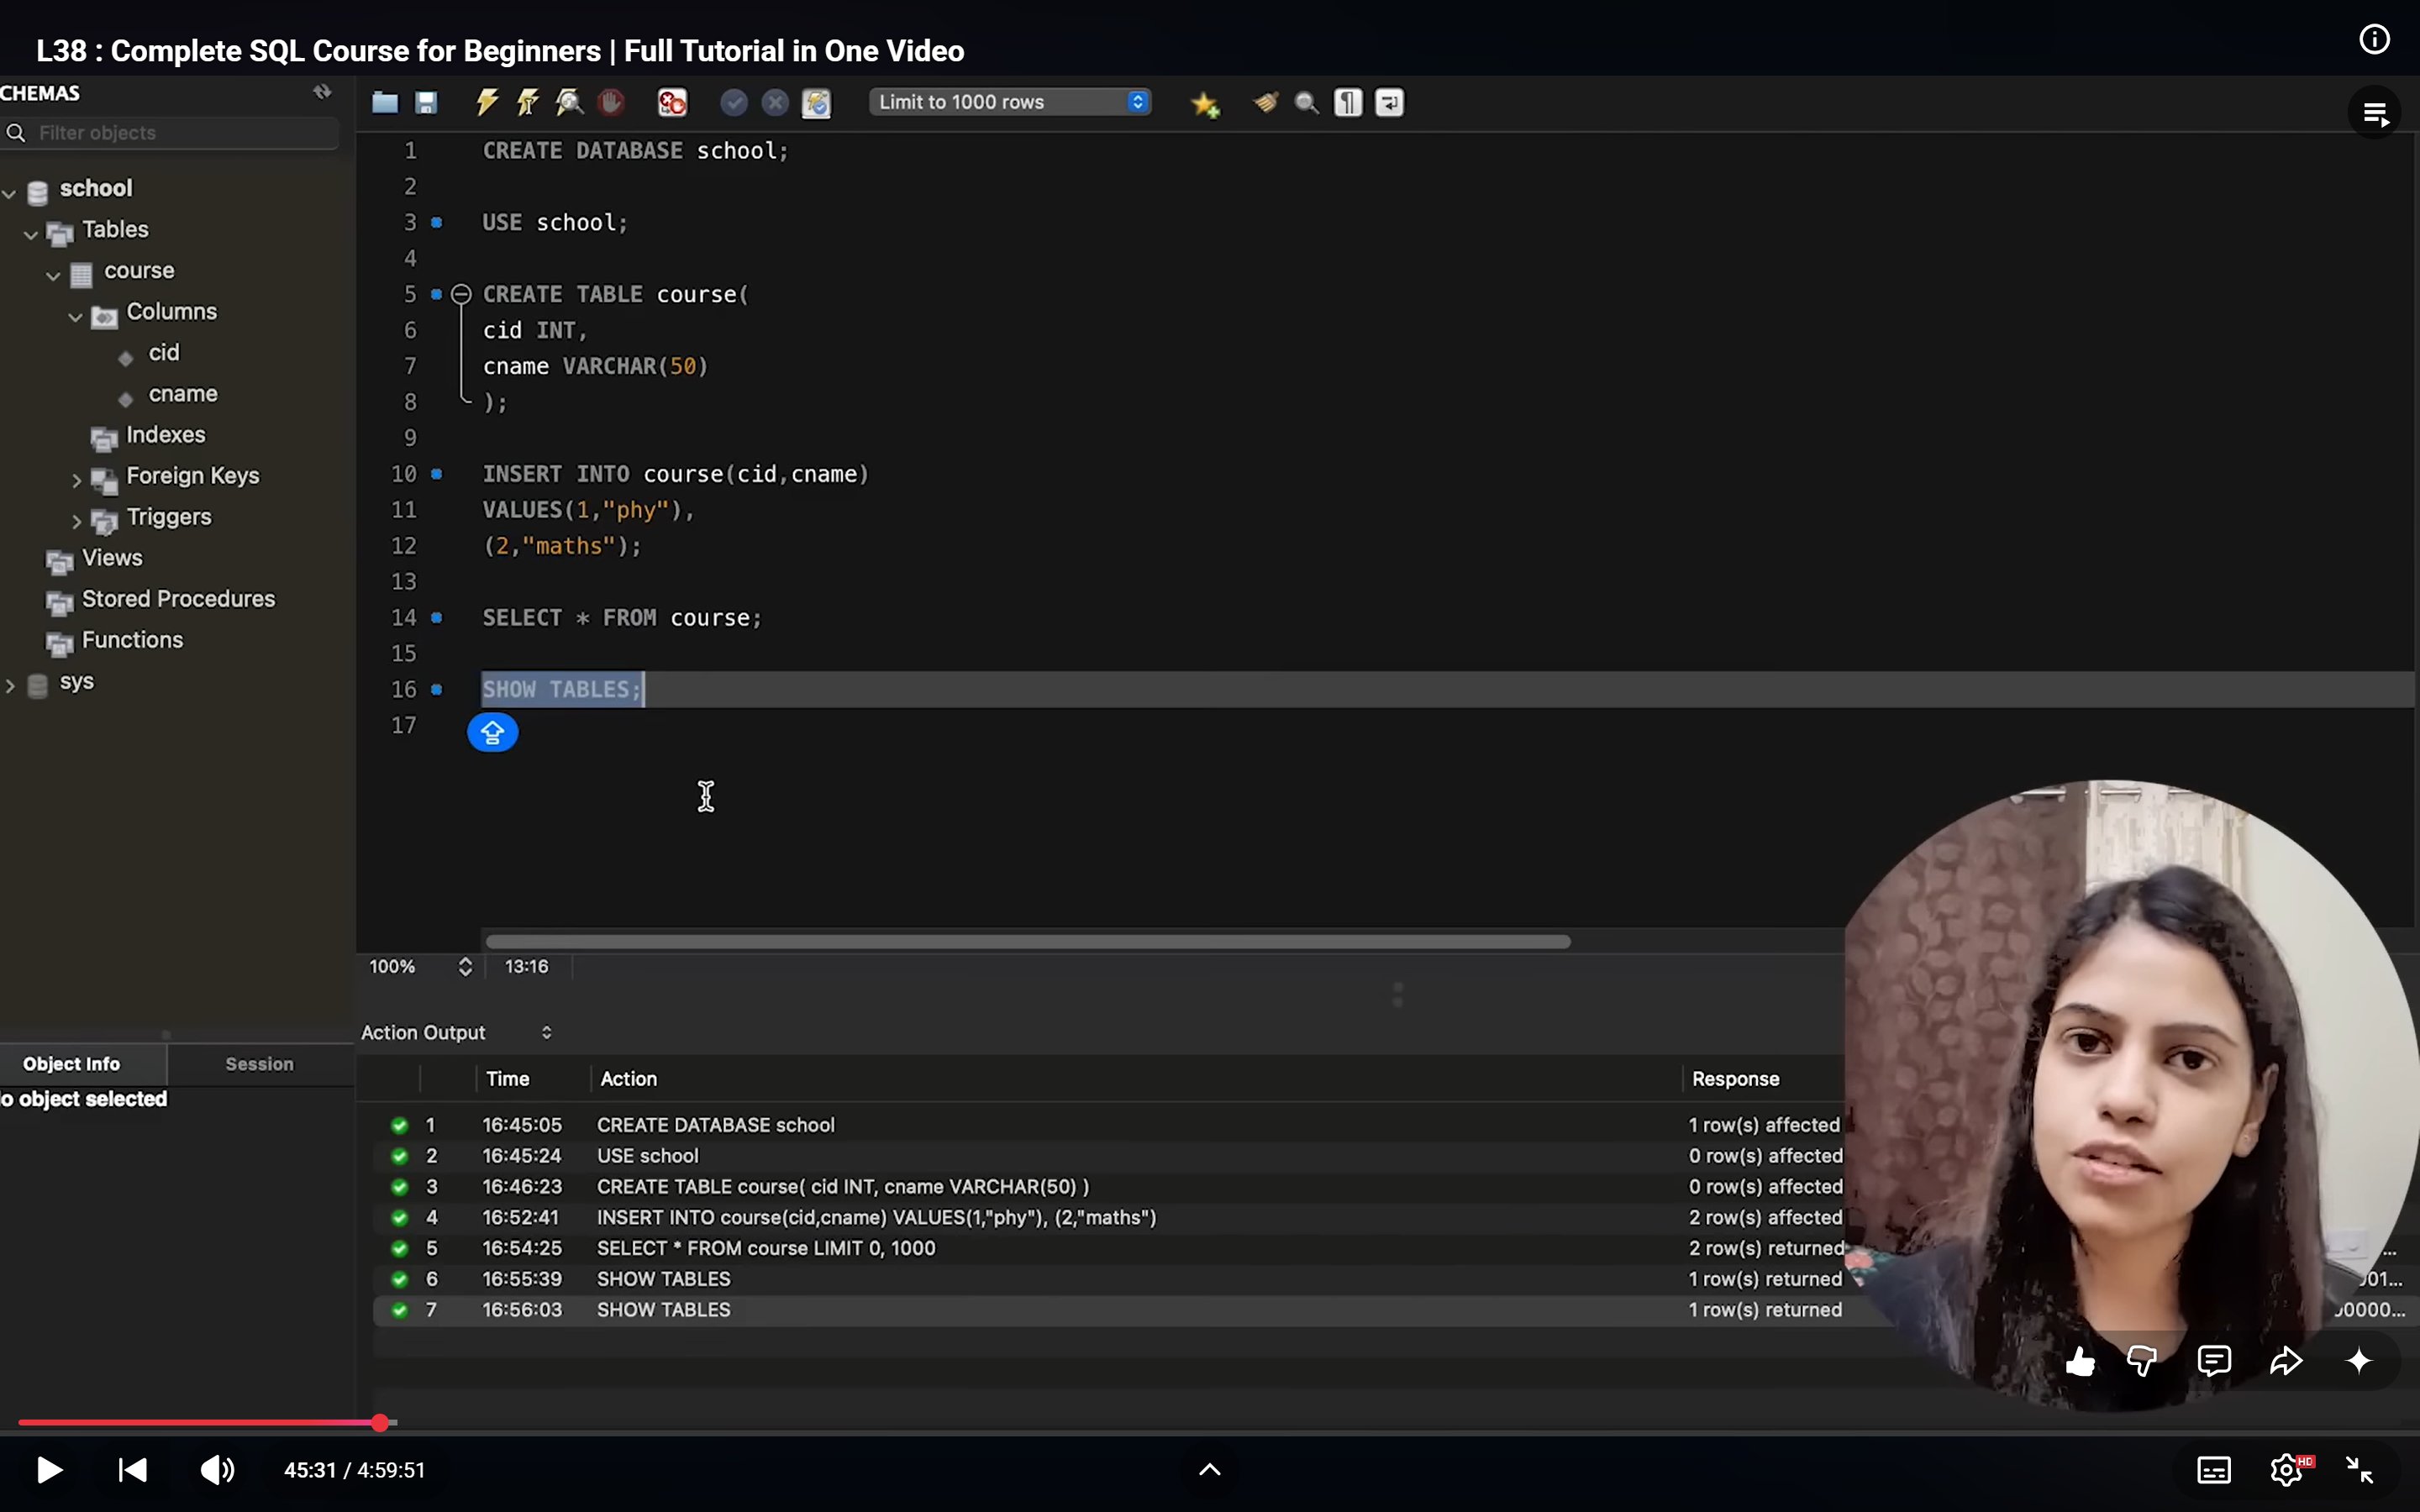Click the Open SQL script folder icon
The image size is (2420, 1512).
[385, 102]
